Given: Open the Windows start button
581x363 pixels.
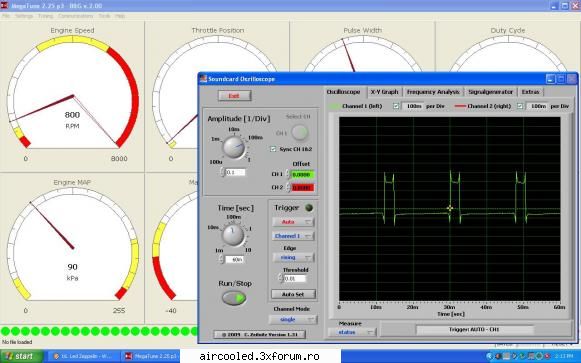Looking at the screenshot, I should (21, 356).
